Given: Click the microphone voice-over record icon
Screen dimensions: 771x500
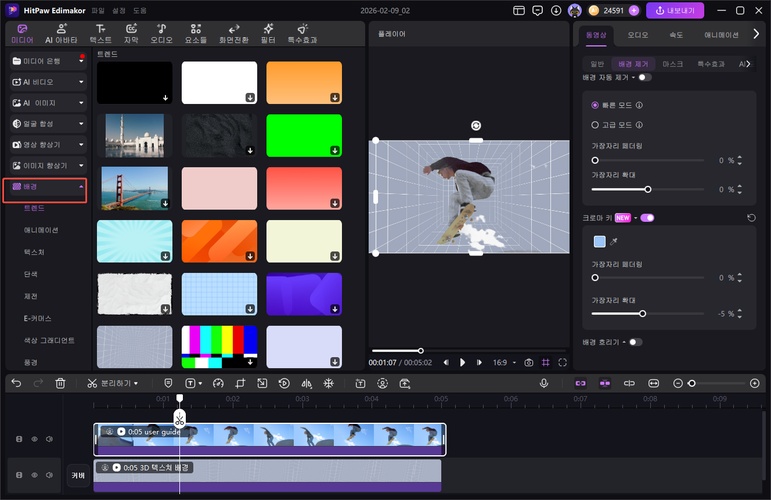Looking at the screenshot, I should 544,383.
